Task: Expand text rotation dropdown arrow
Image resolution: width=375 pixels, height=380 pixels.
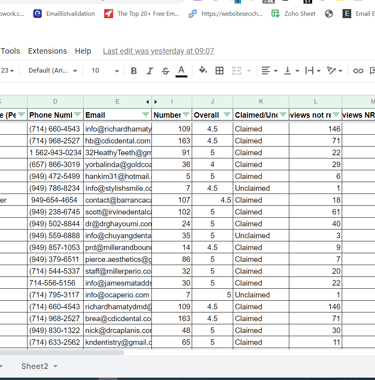Action: point(340,71)
